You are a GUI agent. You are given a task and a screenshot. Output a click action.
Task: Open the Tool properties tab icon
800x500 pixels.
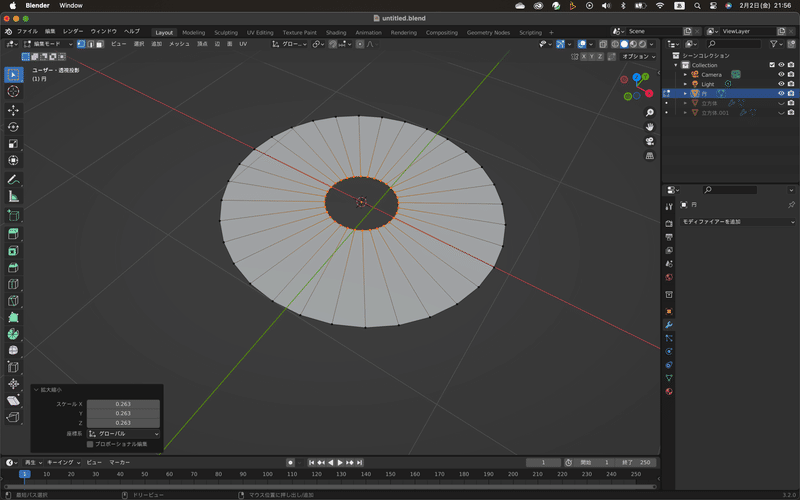click(669, 207)
